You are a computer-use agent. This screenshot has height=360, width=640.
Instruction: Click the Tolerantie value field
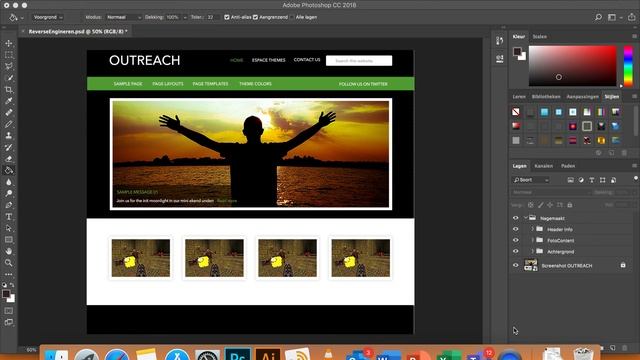coord(213,17)
